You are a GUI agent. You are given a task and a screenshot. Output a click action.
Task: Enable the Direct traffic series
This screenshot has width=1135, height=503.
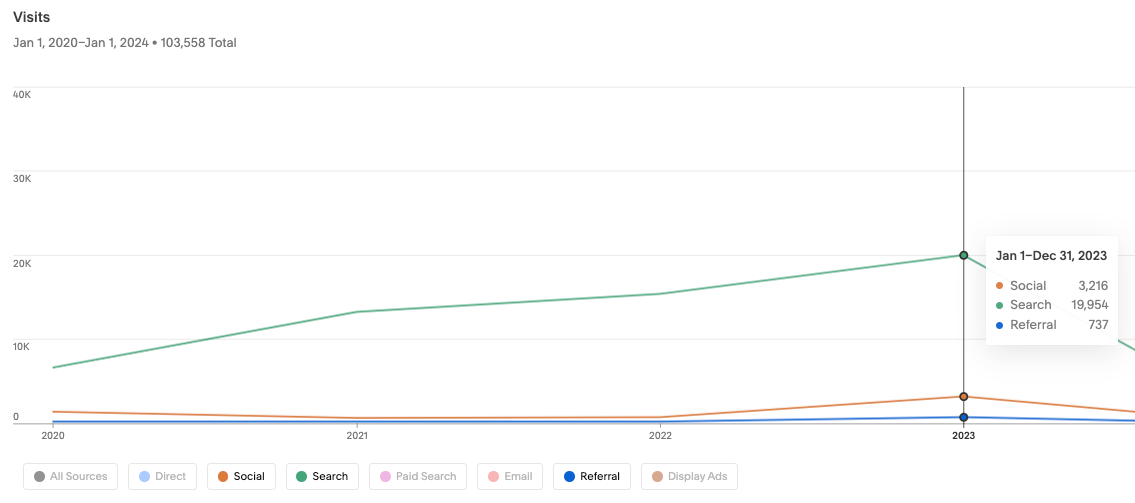[163, 476]
